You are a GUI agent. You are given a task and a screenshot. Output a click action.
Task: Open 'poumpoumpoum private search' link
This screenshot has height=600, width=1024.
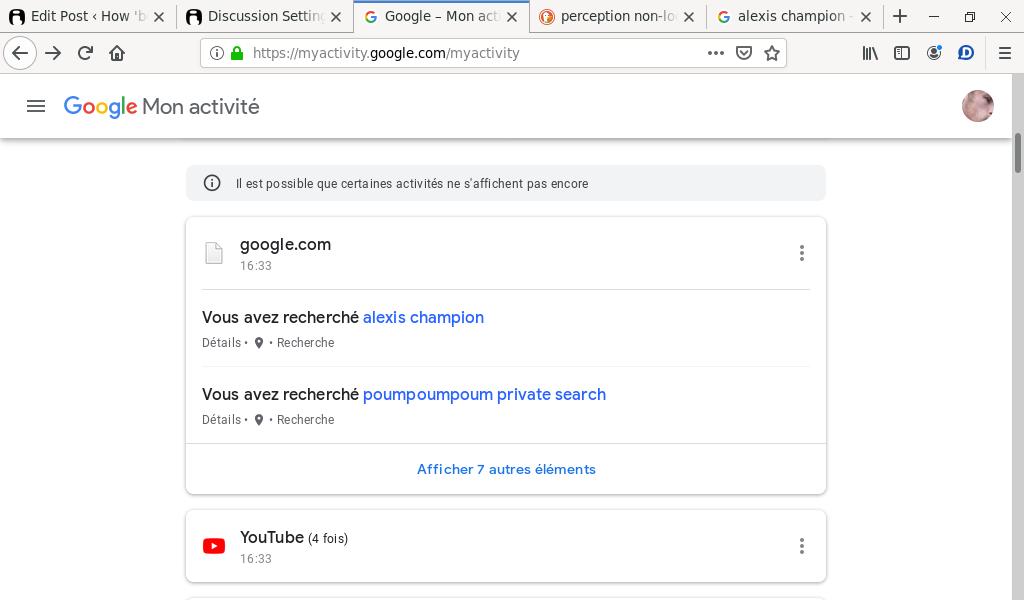484,394
